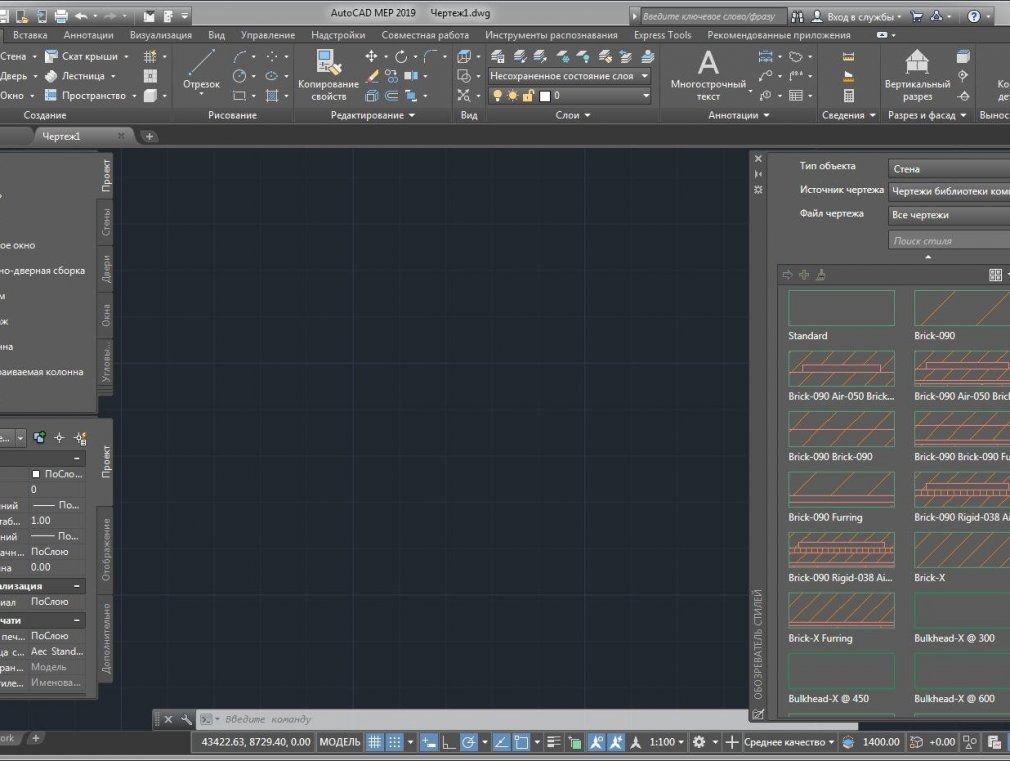Select the Standard wall style thumbnail

tap(841, 308)
